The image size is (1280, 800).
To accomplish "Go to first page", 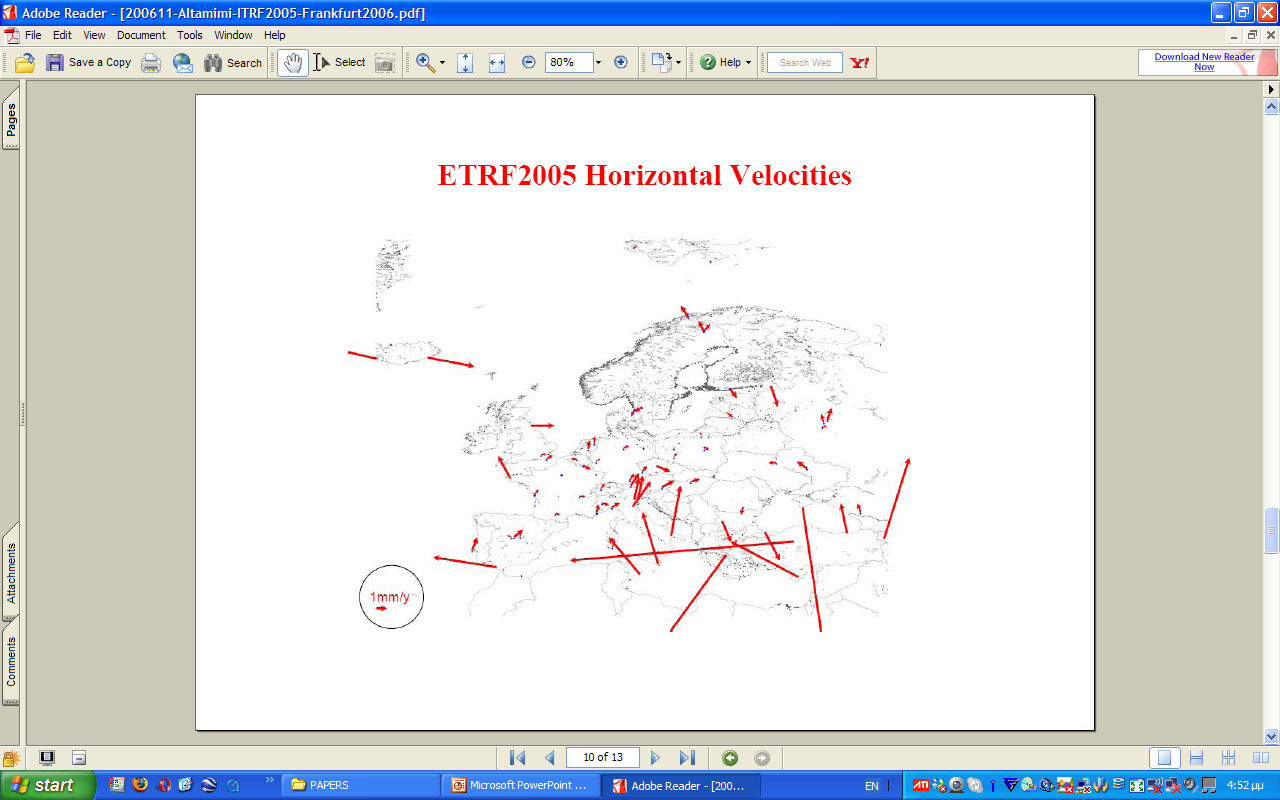I will 517,757.
